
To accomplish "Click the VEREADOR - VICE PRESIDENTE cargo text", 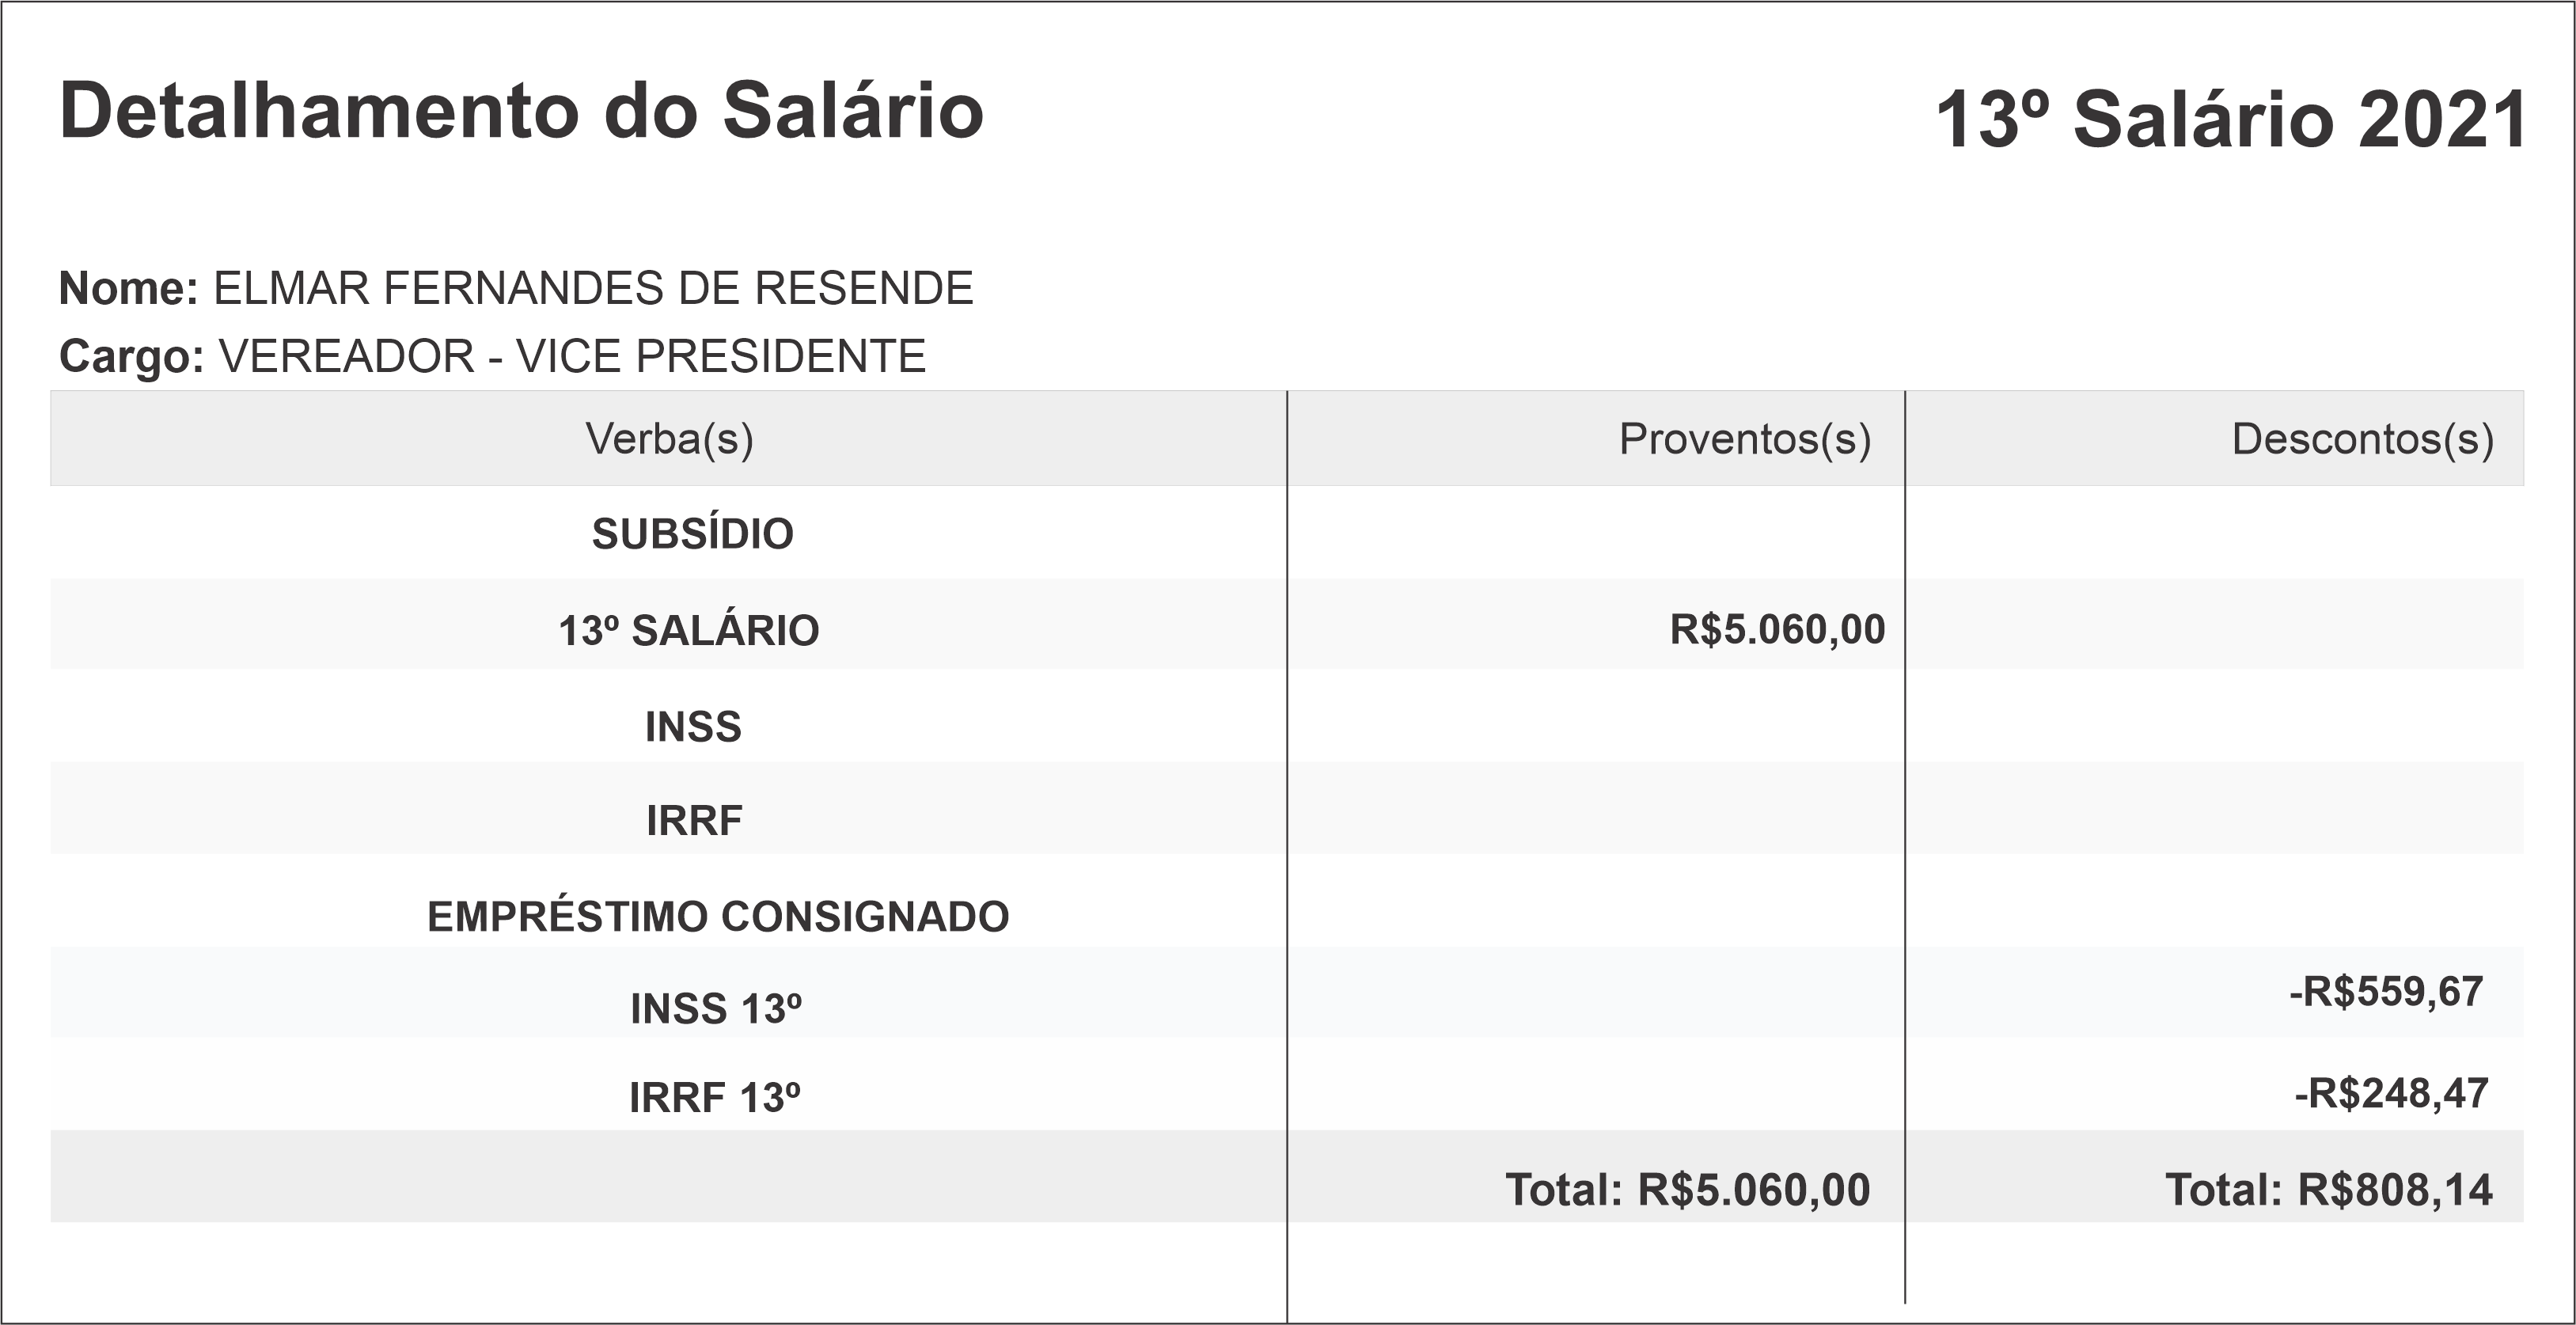I will pos(572,357).
